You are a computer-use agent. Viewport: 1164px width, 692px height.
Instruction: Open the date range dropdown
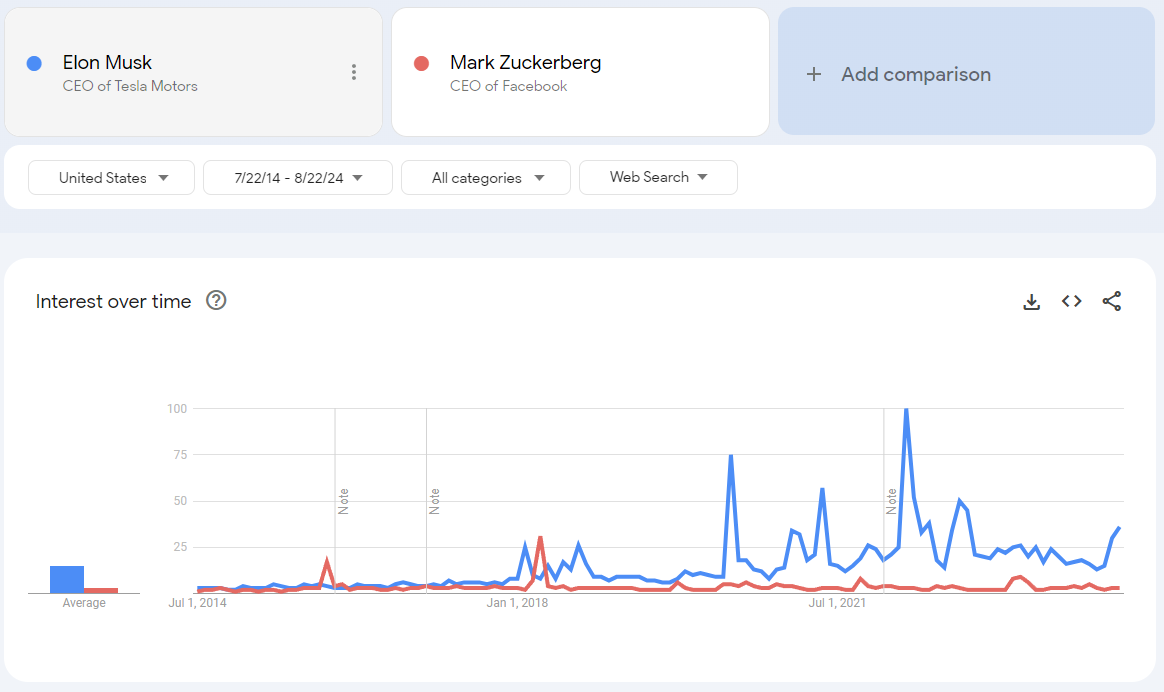[x=298, y=178]
